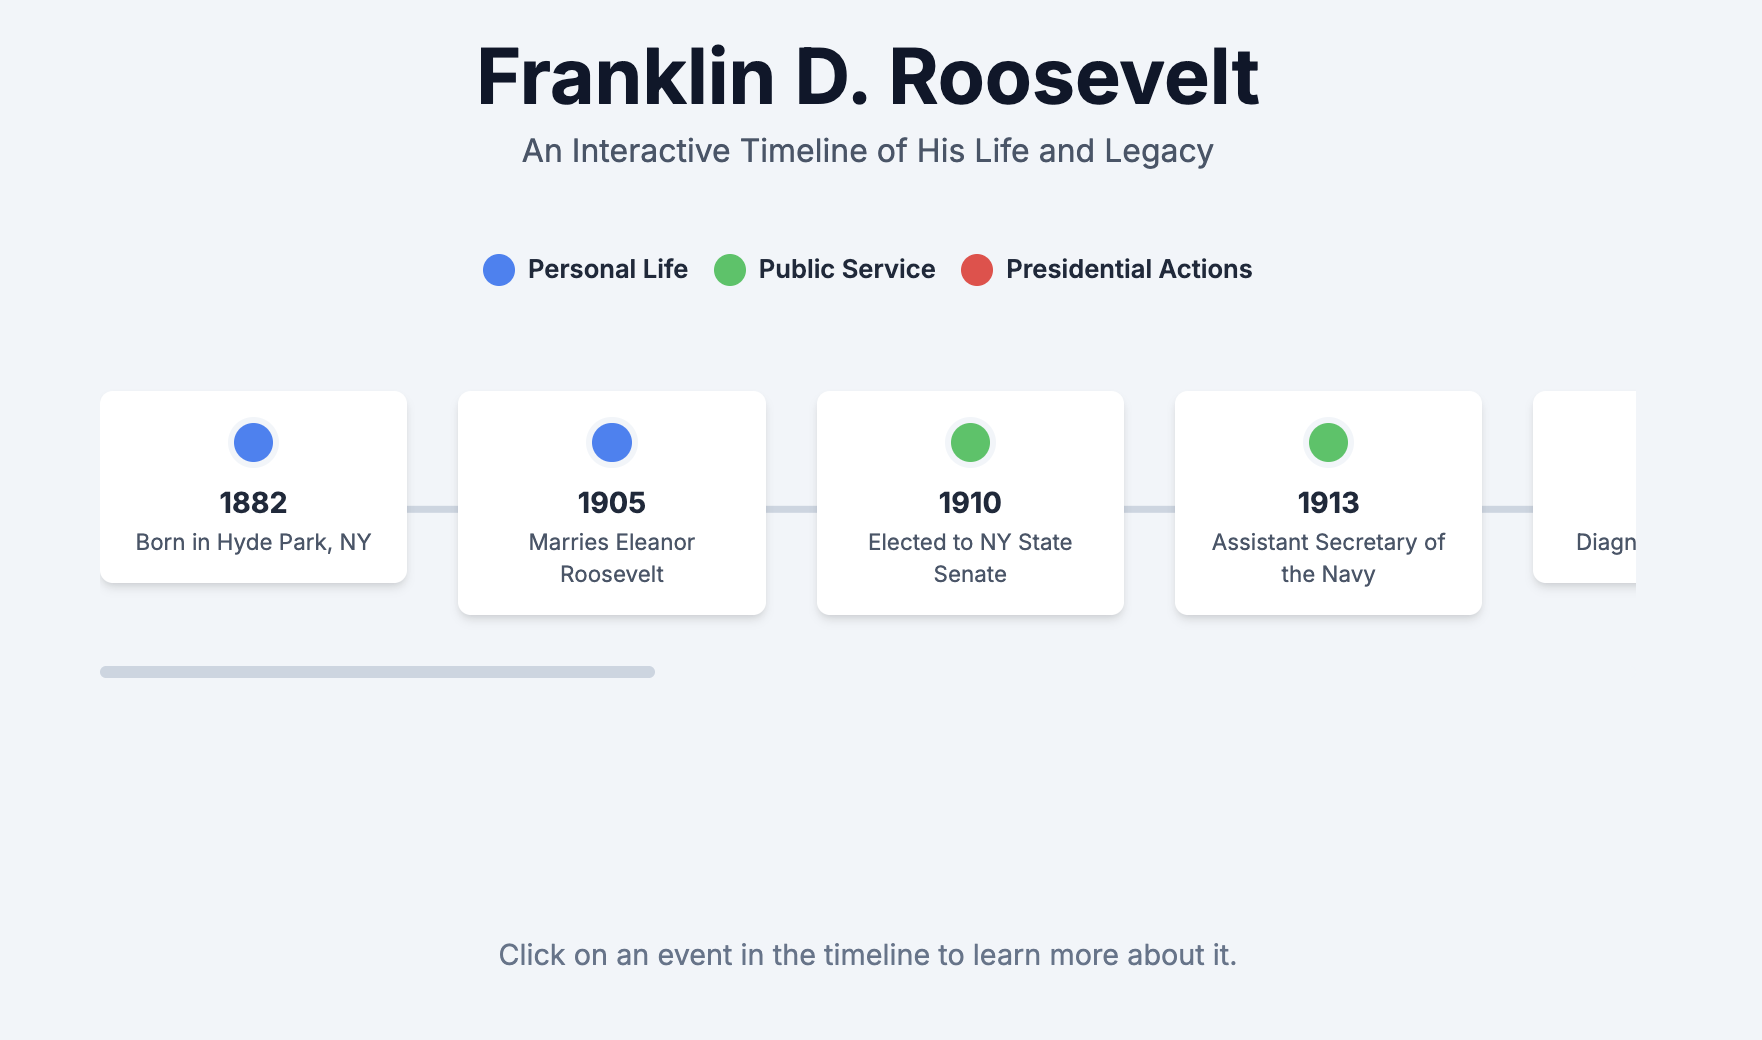Select the Public Service legend label
The image size is (1762, 1040).
(846, 269)
